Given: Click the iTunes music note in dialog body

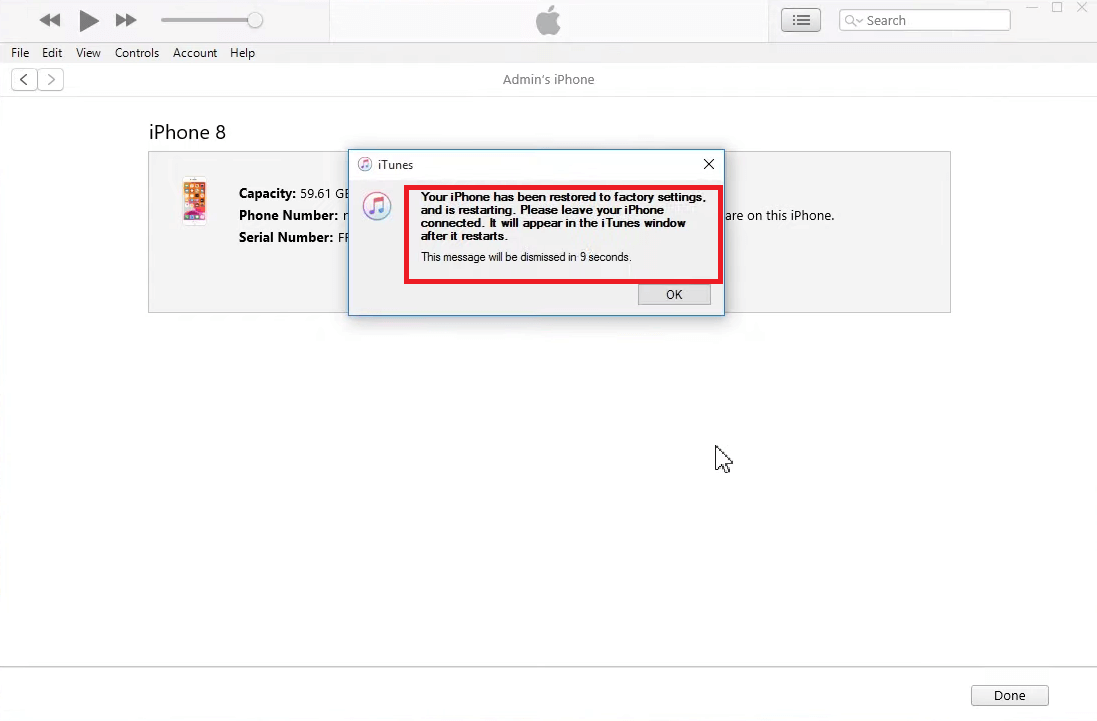Looking at the screenshot, I should (x=377, y=206).
